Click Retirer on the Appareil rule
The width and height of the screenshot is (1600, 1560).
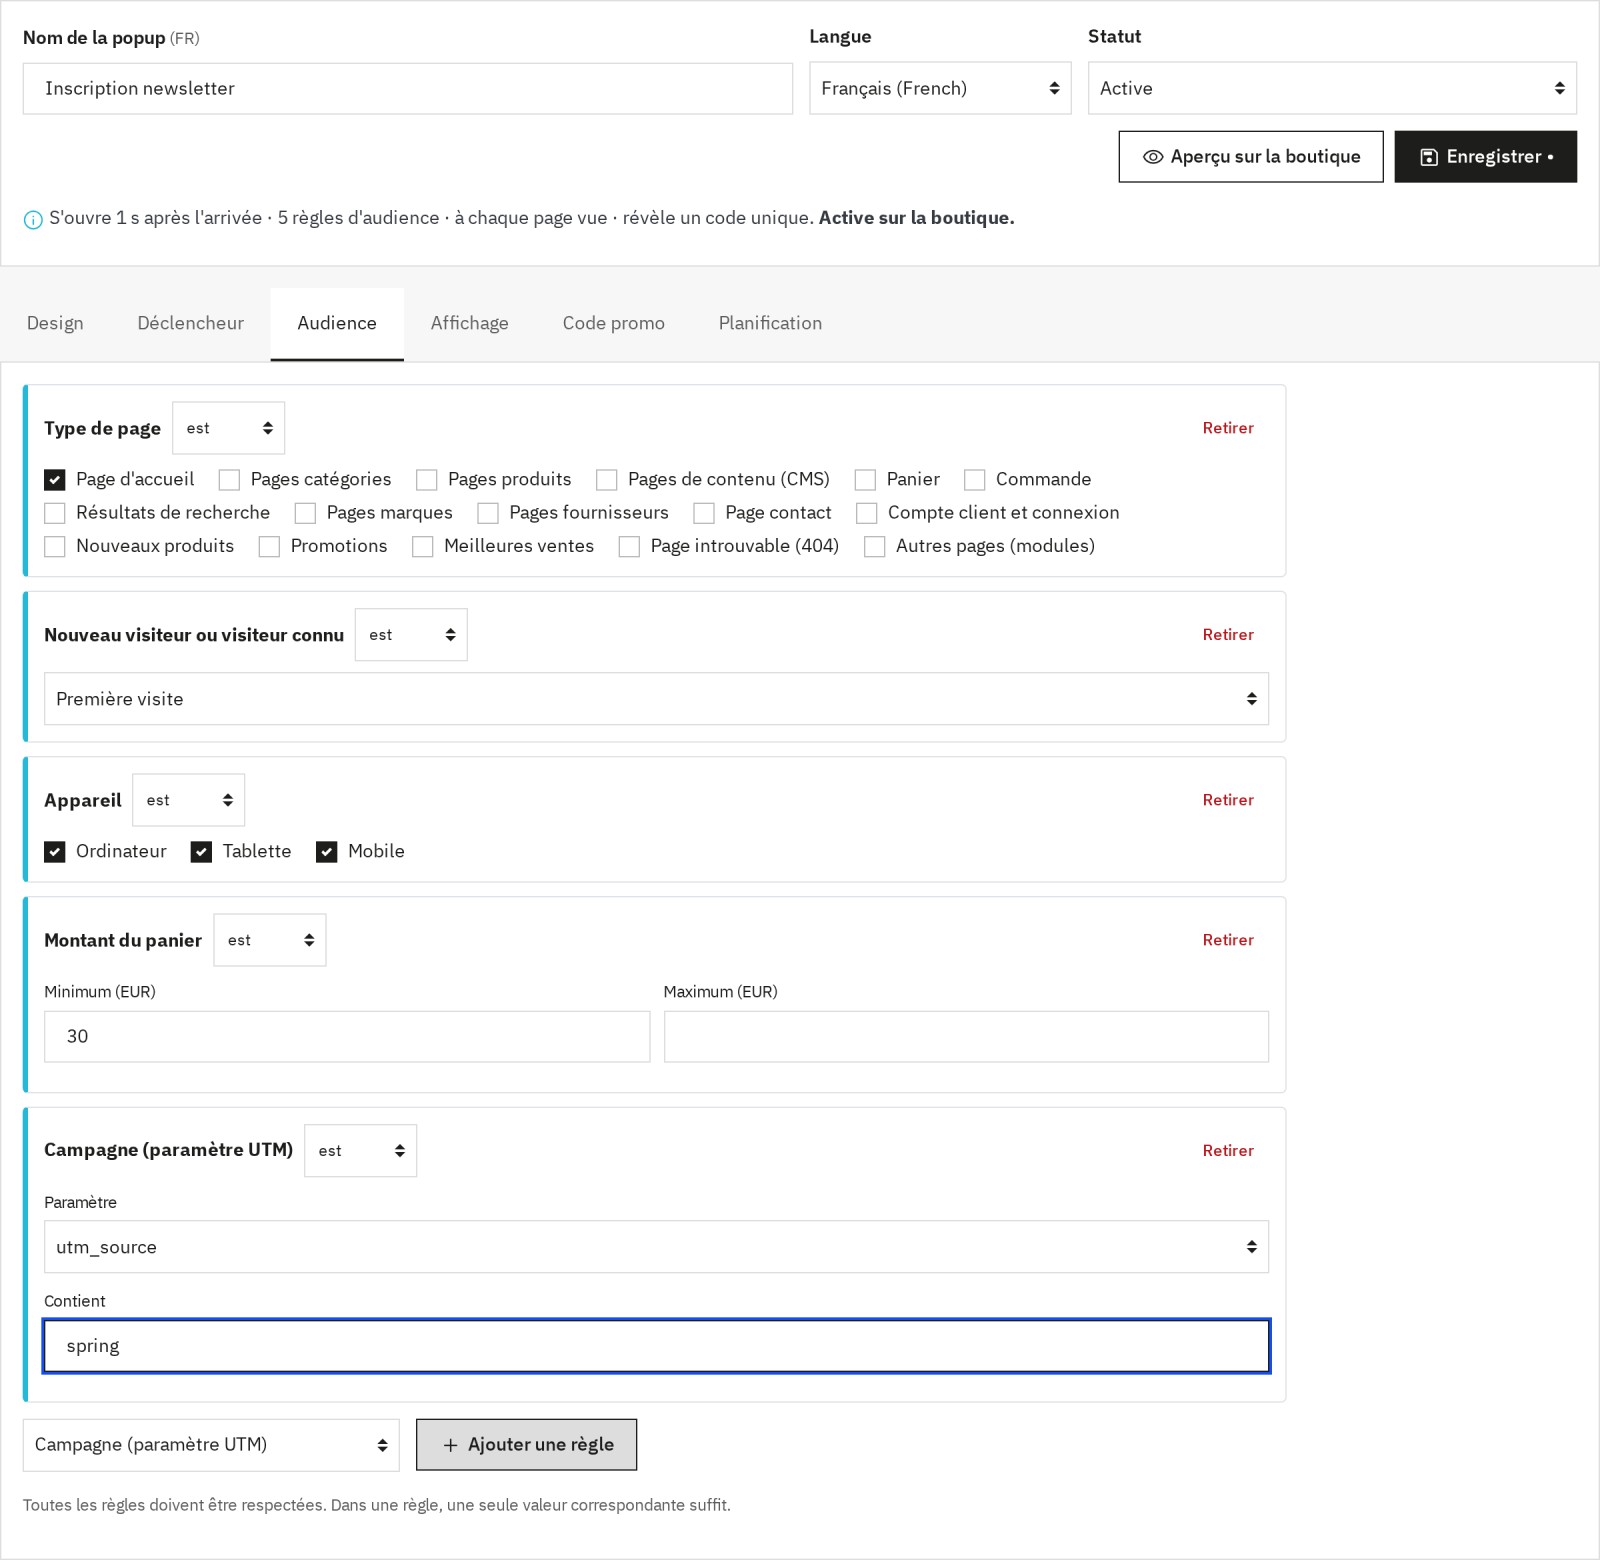(1228, 800)
